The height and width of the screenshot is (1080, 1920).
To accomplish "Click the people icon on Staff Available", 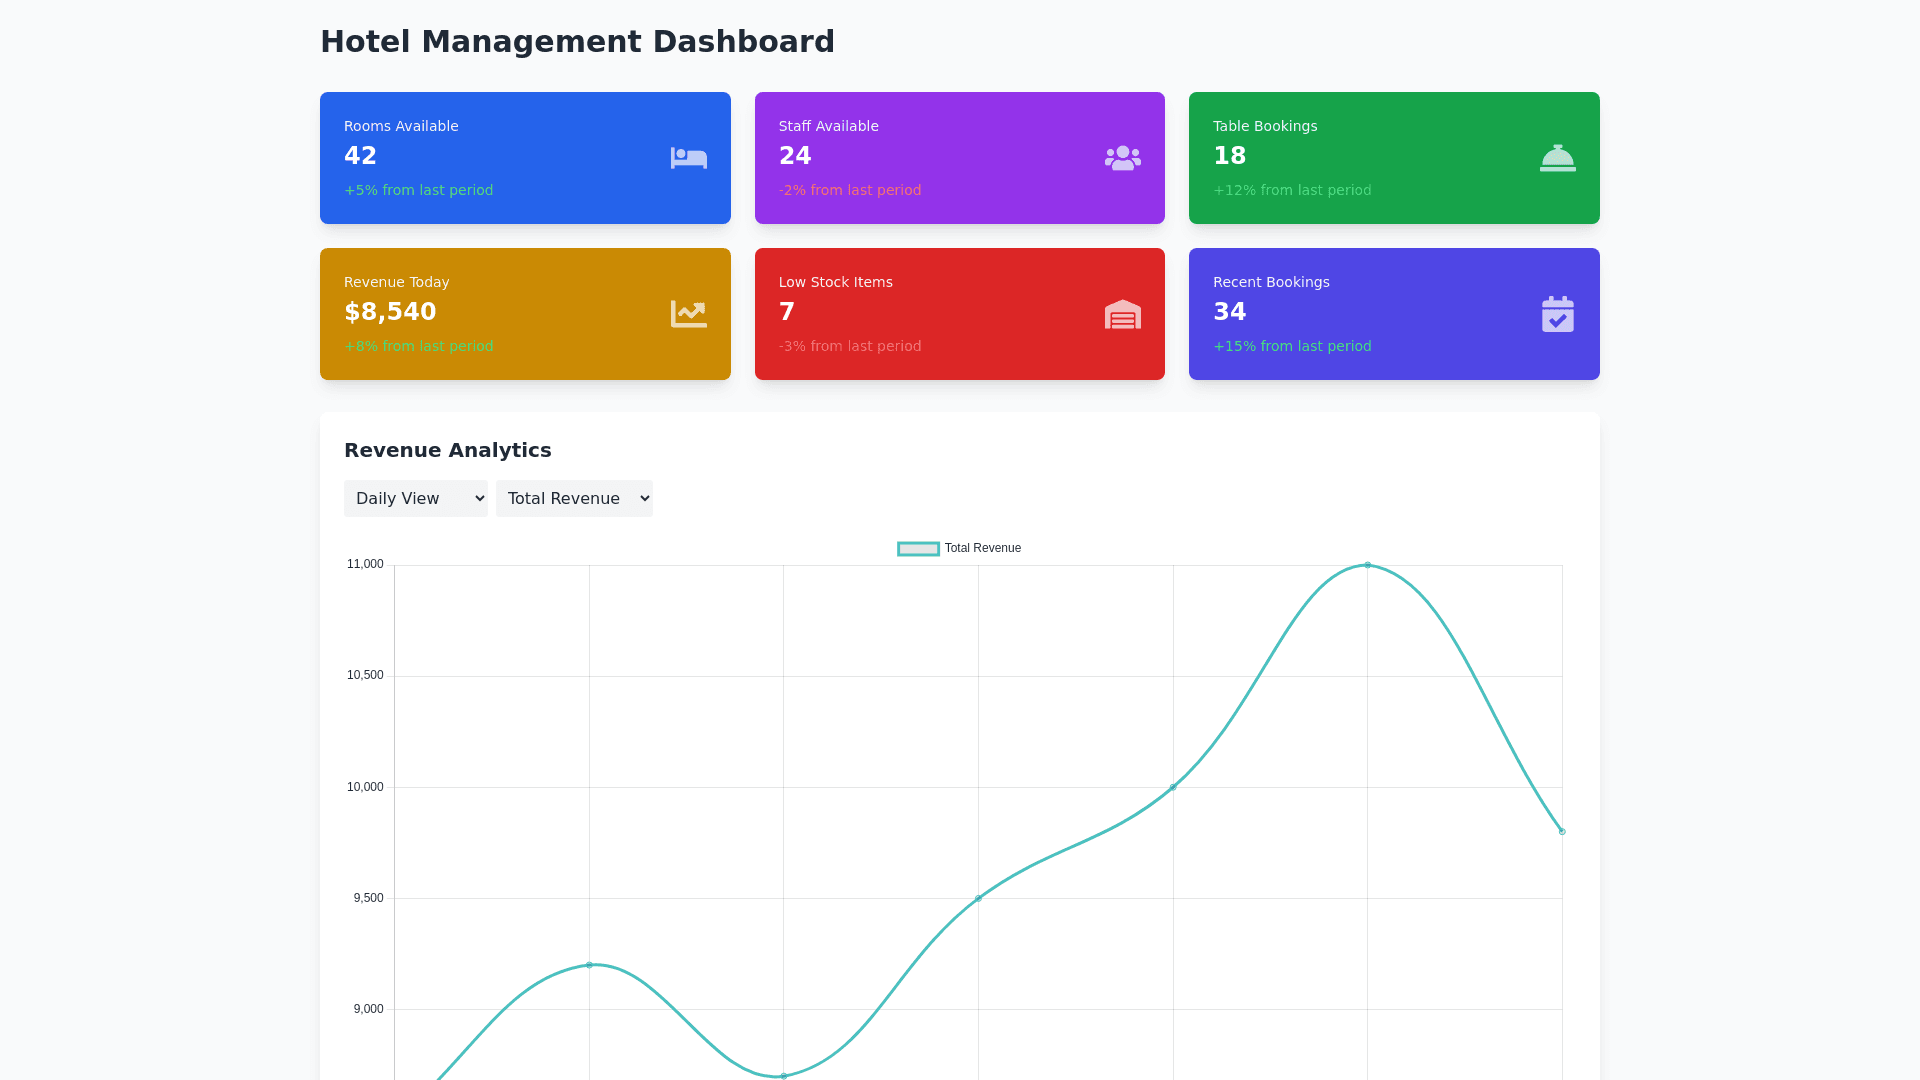I will pyautogui.click(x=1122, y=158).
